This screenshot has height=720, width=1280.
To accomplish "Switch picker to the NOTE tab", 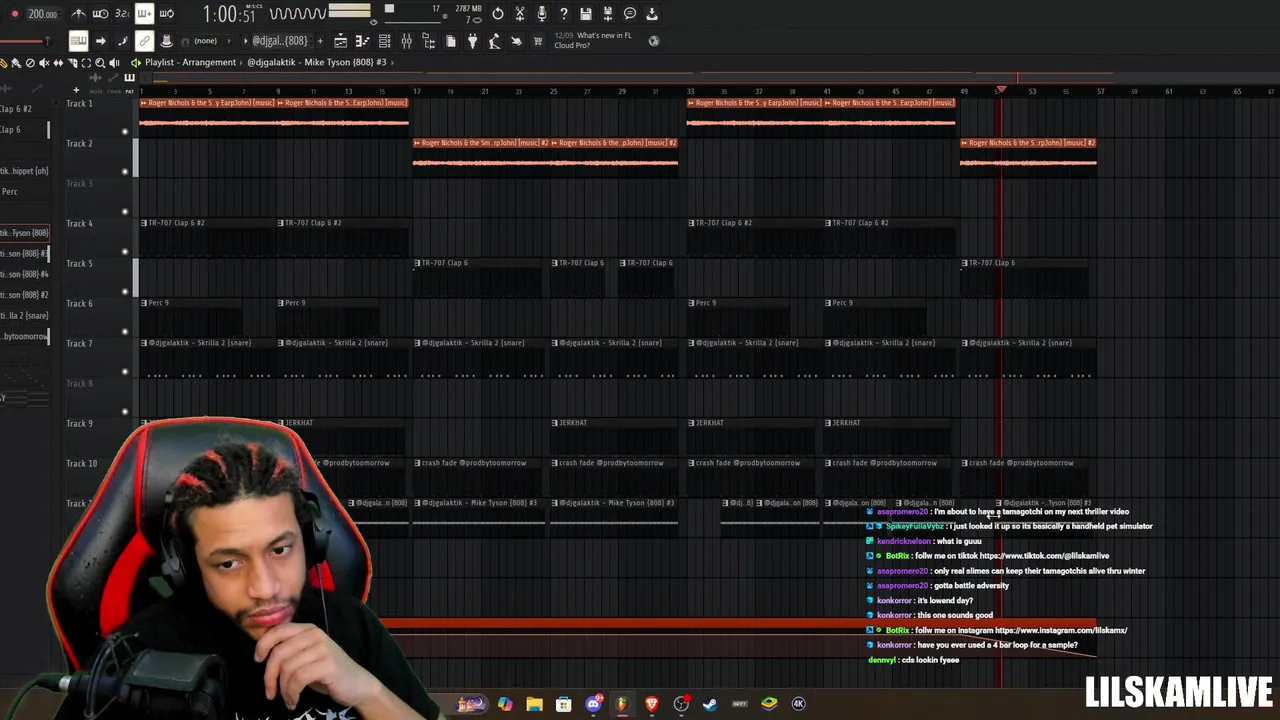I will point(94,91).
